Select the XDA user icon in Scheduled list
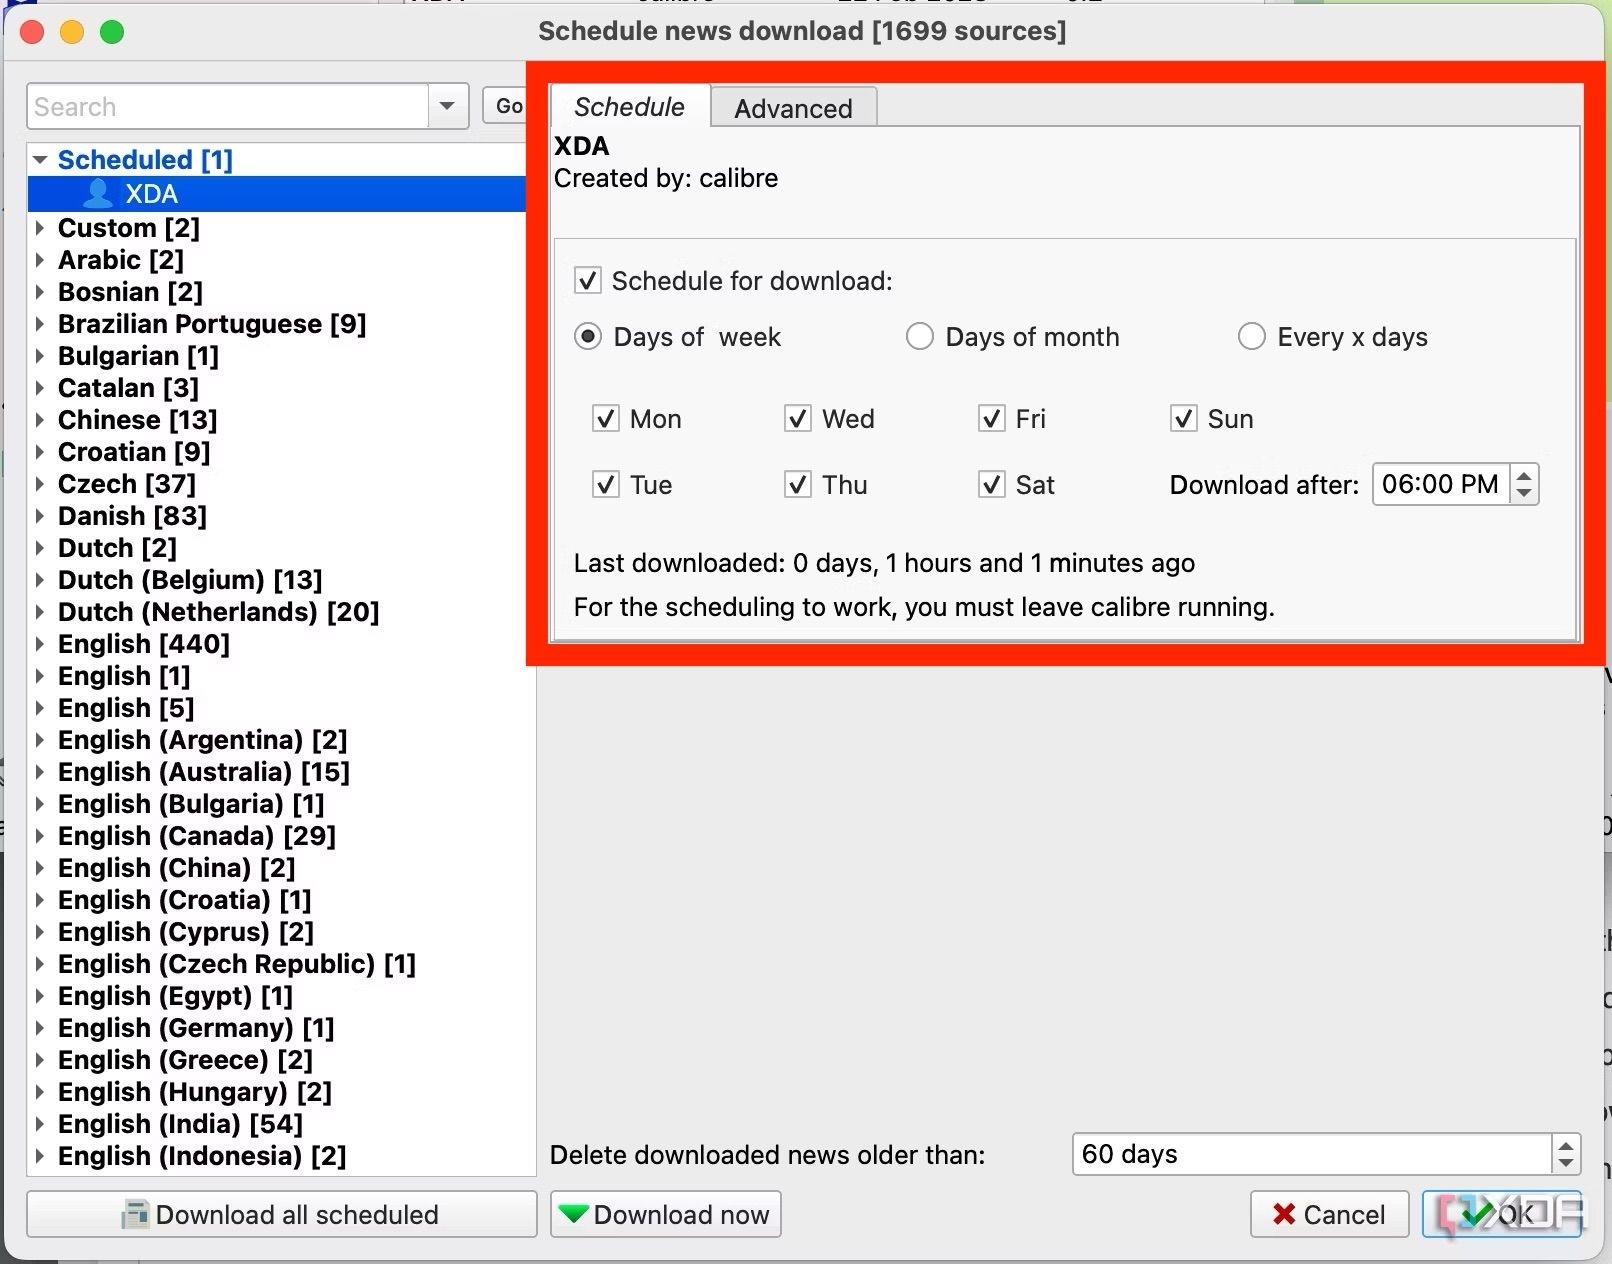The height and width of the screenshot is (1264, 1612). [x=98, y=193]
